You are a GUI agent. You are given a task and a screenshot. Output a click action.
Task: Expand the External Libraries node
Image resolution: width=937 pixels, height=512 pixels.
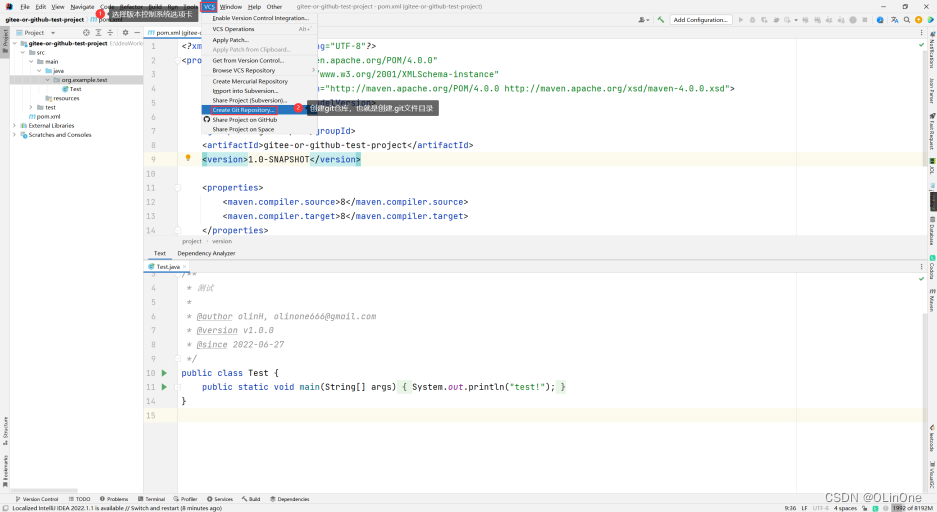pos(15,125)
